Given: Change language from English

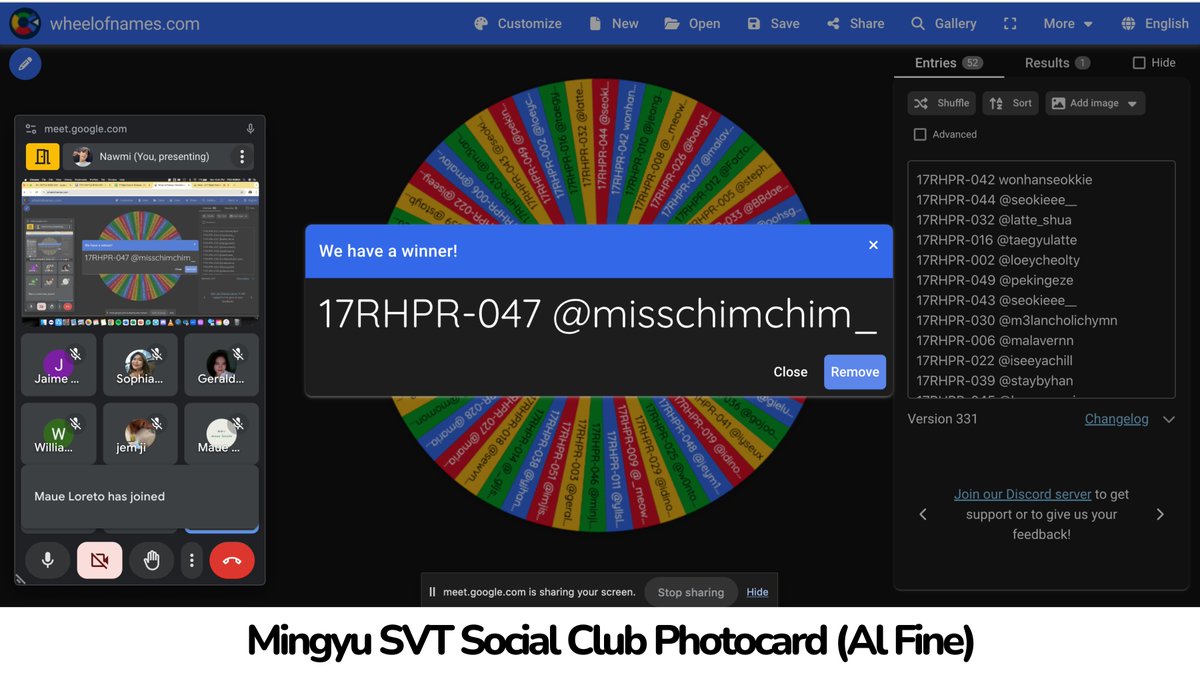Looking at the screenshot, I should [x=1155, y=23].
